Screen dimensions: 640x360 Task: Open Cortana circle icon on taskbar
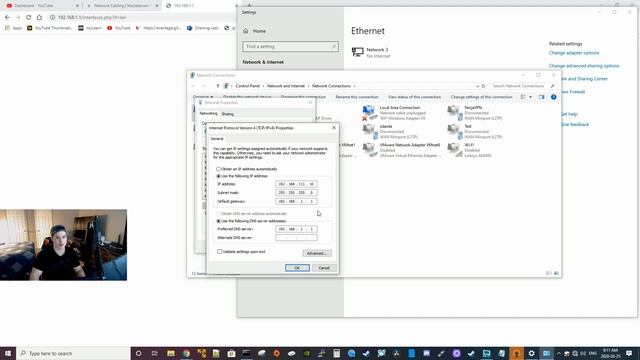pos(138,353)
